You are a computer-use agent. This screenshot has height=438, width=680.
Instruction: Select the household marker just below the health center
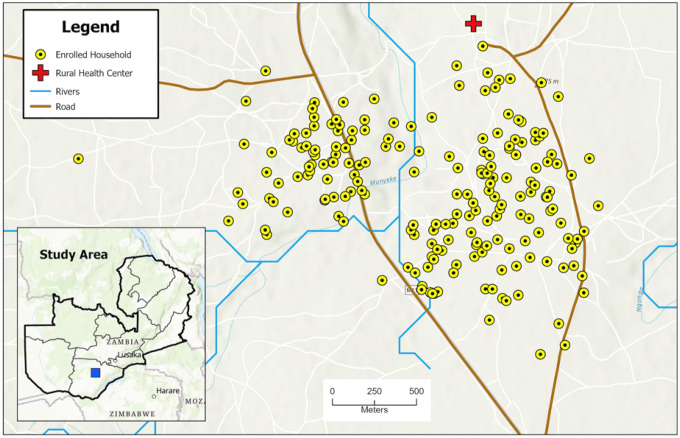click(x=483, y=46)
